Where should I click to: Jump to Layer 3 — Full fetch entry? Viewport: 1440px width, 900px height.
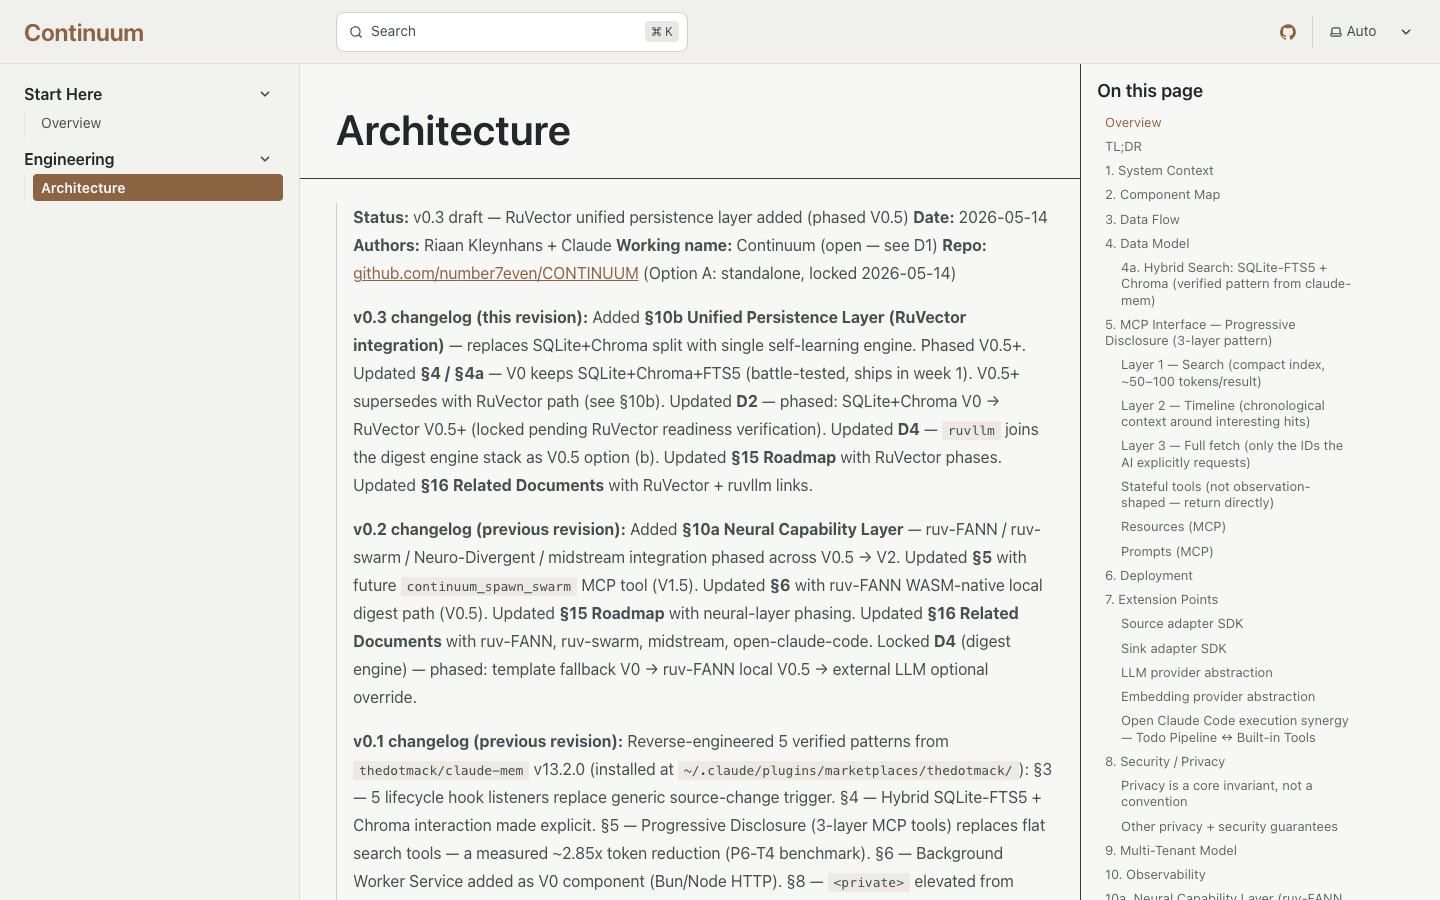pos(1232,454)
